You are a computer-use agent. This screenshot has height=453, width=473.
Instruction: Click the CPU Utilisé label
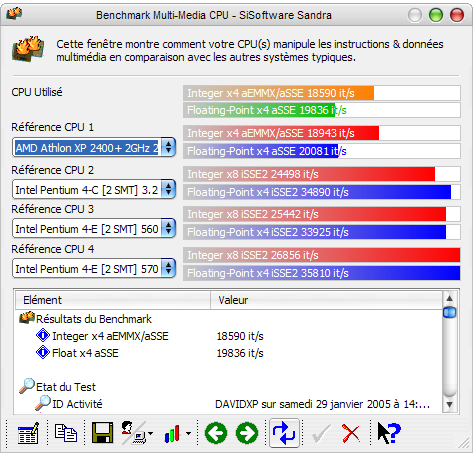pyautogui.click(x=37, y=92)
